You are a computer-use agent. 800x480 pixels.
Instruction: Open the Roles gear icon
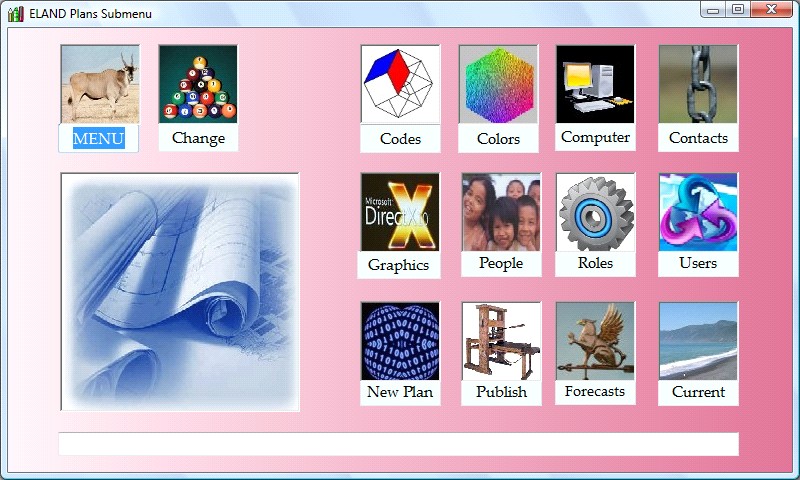click(x=595, y=212)
